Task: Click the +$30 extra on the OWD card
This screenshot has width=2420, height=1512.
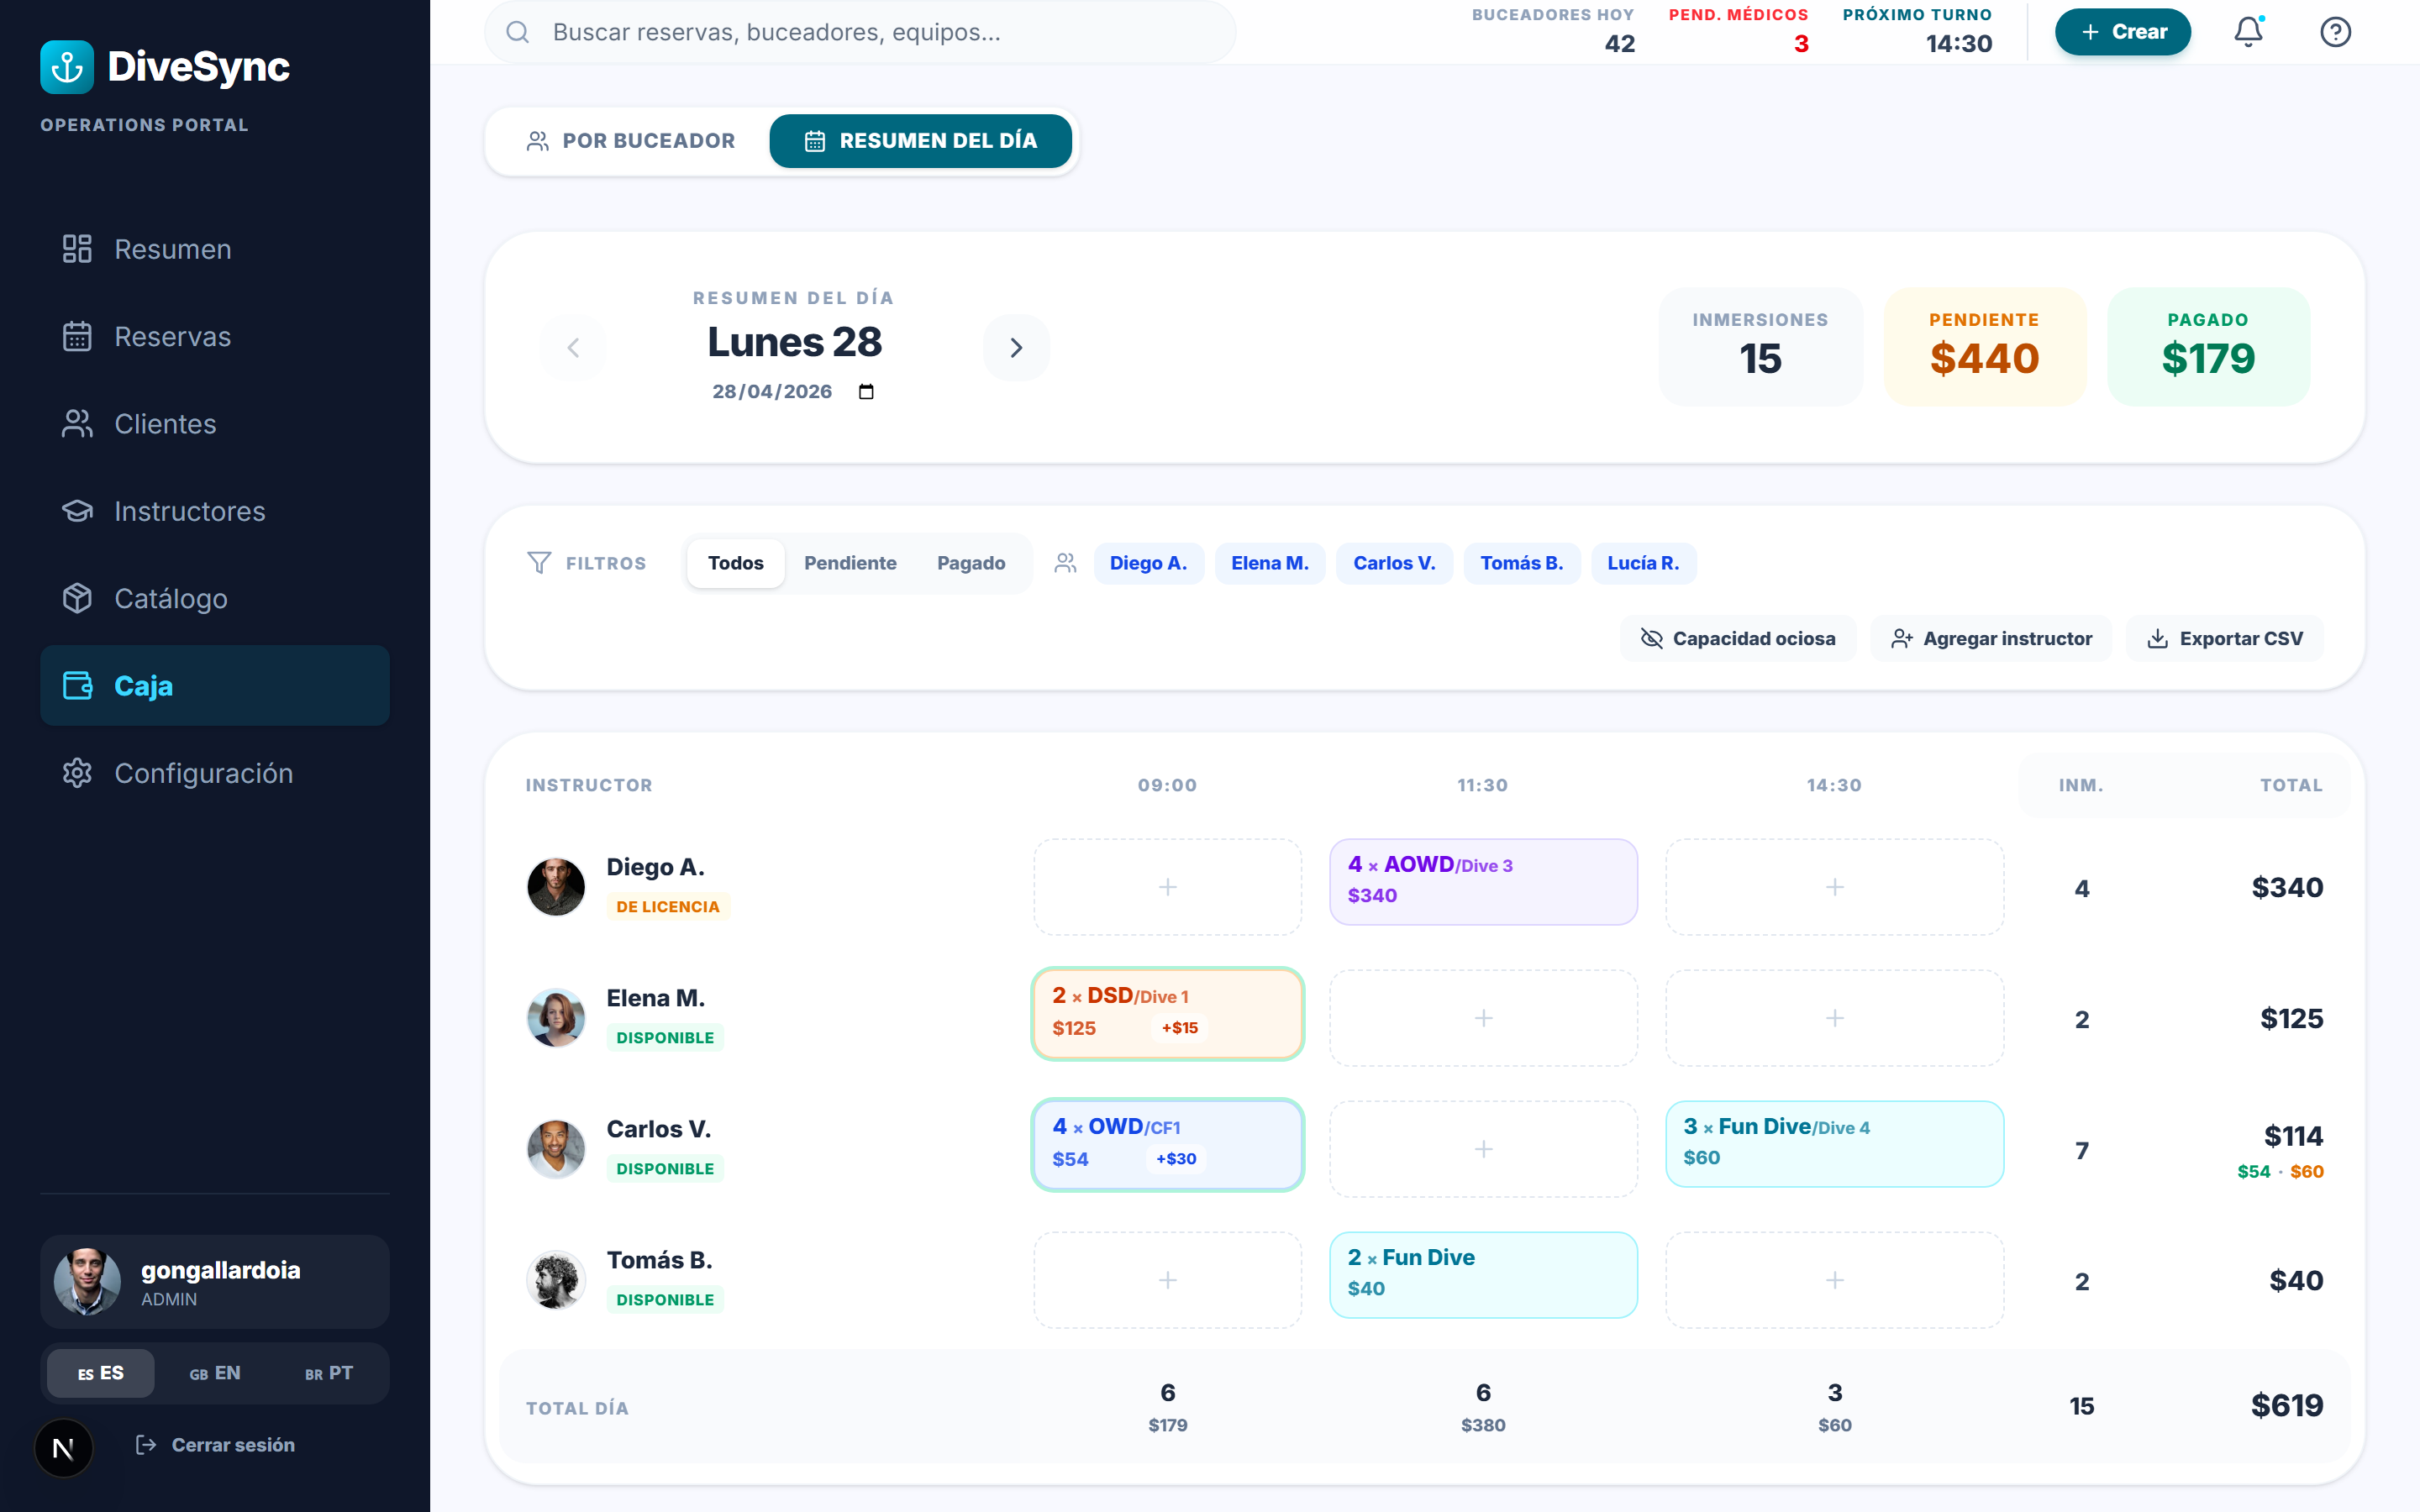Action: coord(1176,1159)
